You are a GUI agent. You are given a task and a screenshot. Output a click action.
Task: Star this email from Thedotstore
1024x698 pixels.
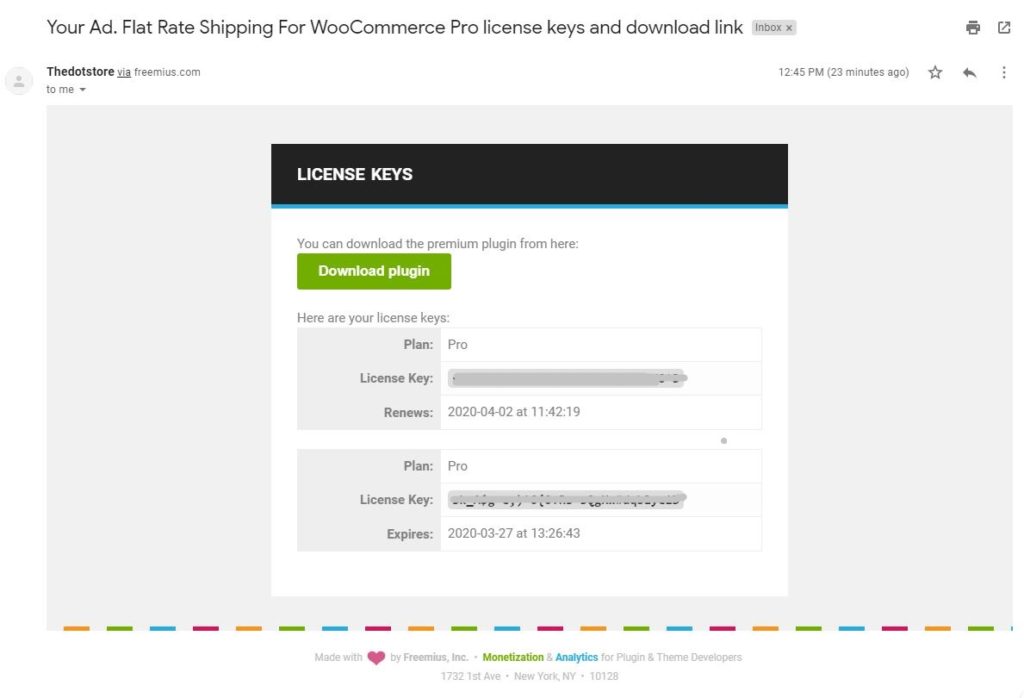tap(935, 72)
